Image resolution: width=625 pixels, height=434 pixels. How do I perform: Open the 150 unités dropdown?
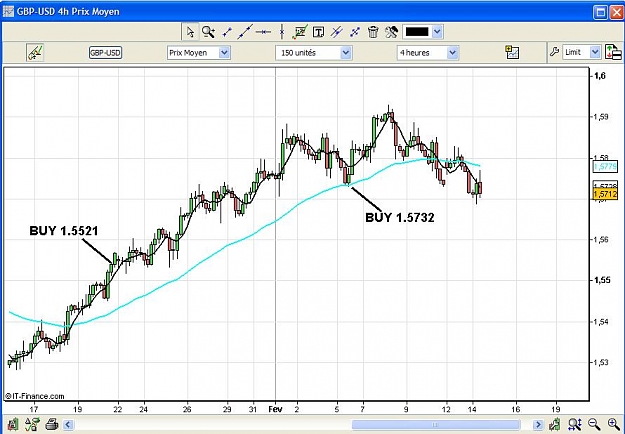pos(313,53)
